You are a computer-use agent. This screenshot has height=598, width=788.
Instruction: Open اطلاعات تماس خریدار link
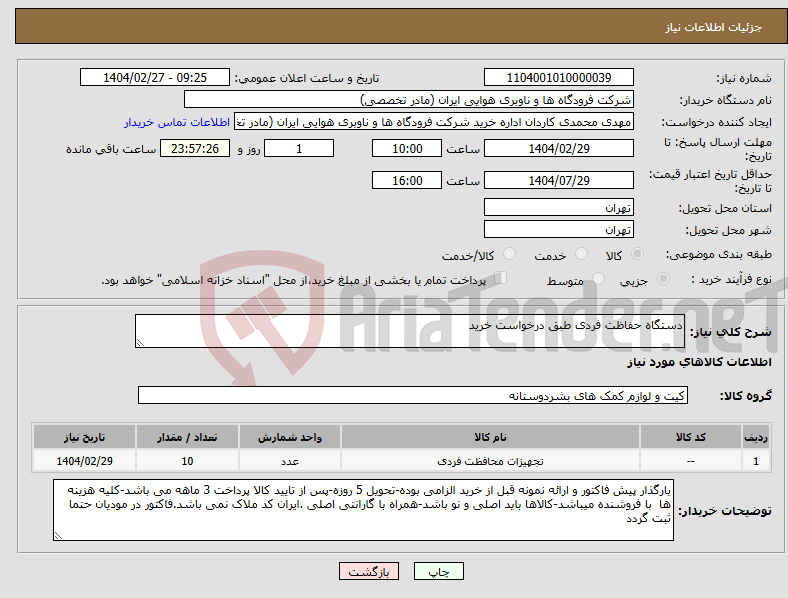177,122
